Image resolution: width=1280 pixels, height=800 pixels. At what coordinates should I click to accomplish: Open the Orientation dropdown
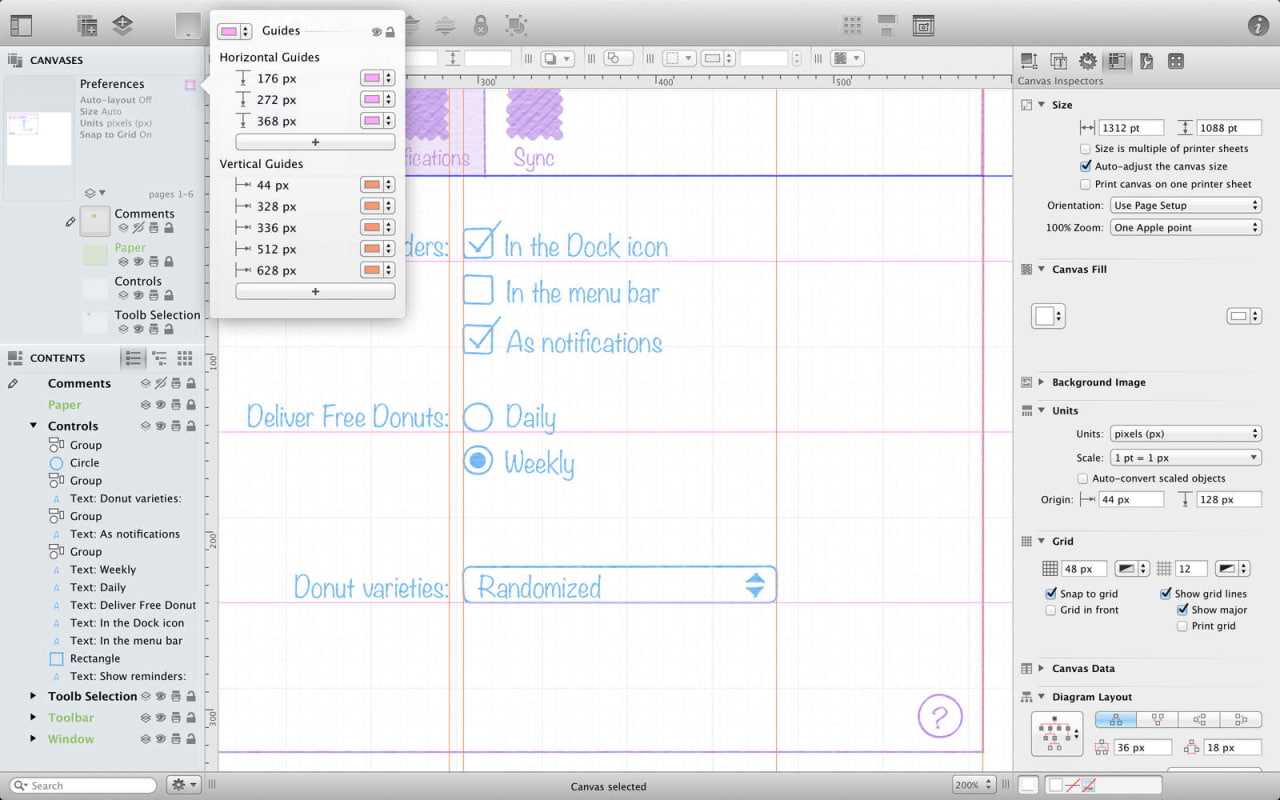coord(1185,205)
